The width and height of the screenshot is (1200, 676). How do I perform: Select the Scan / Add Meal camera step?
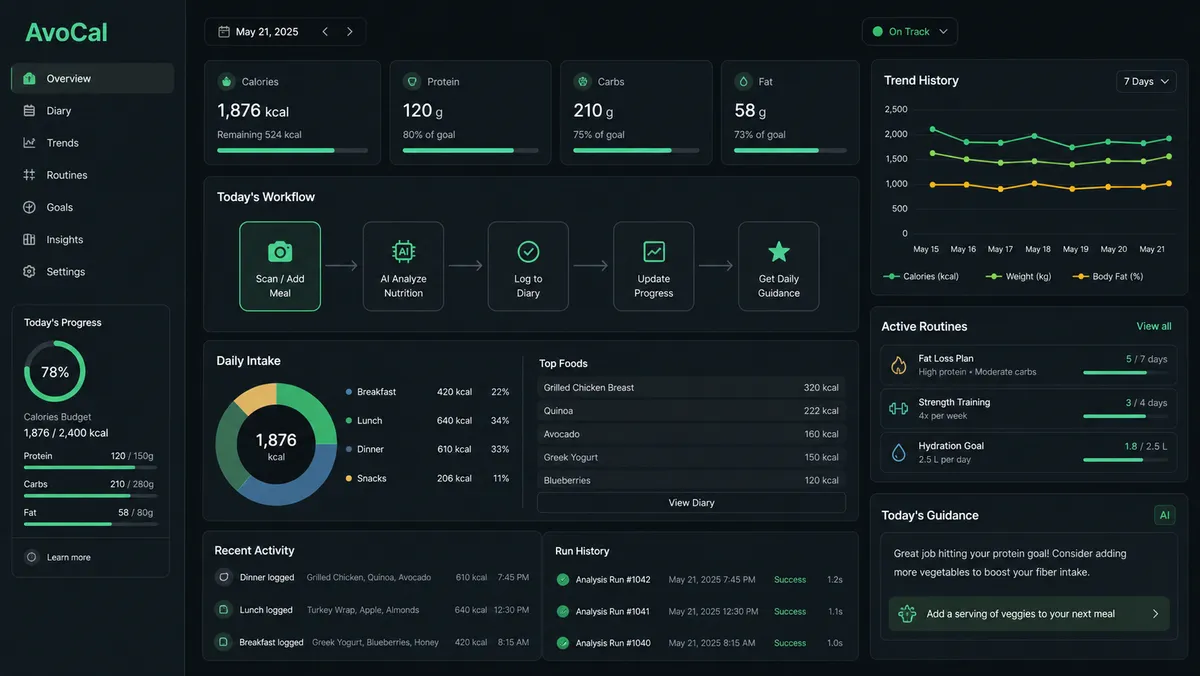point(280,266)
